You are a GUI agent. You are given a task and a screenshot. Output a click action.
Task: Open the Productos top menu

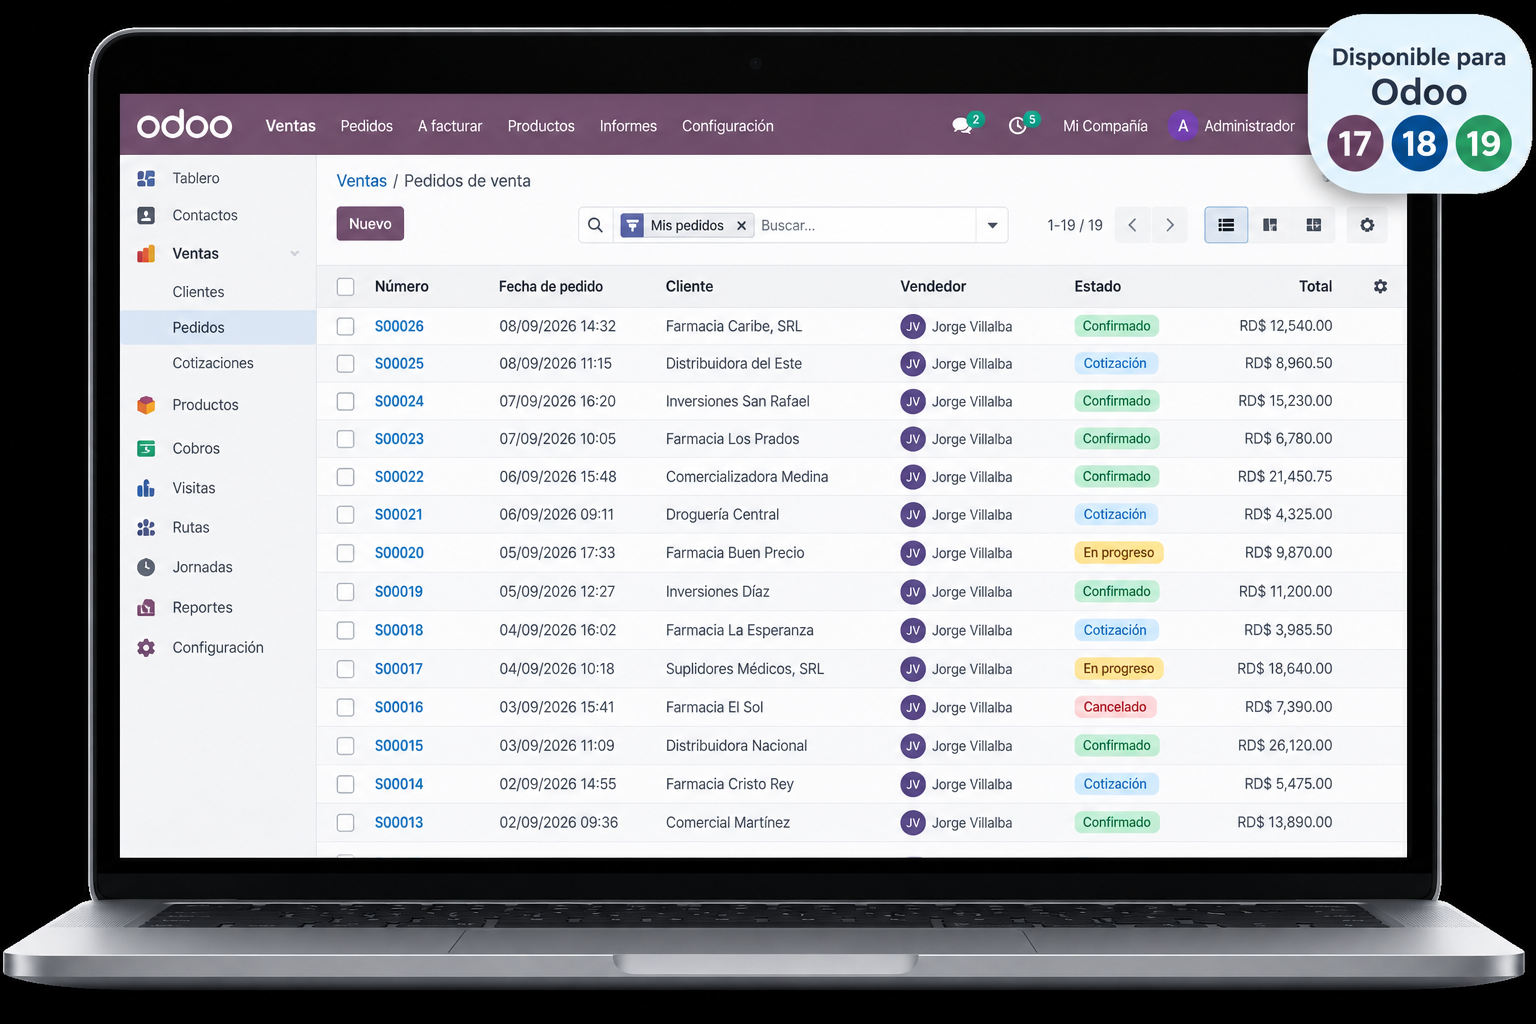tap(541, 126)
